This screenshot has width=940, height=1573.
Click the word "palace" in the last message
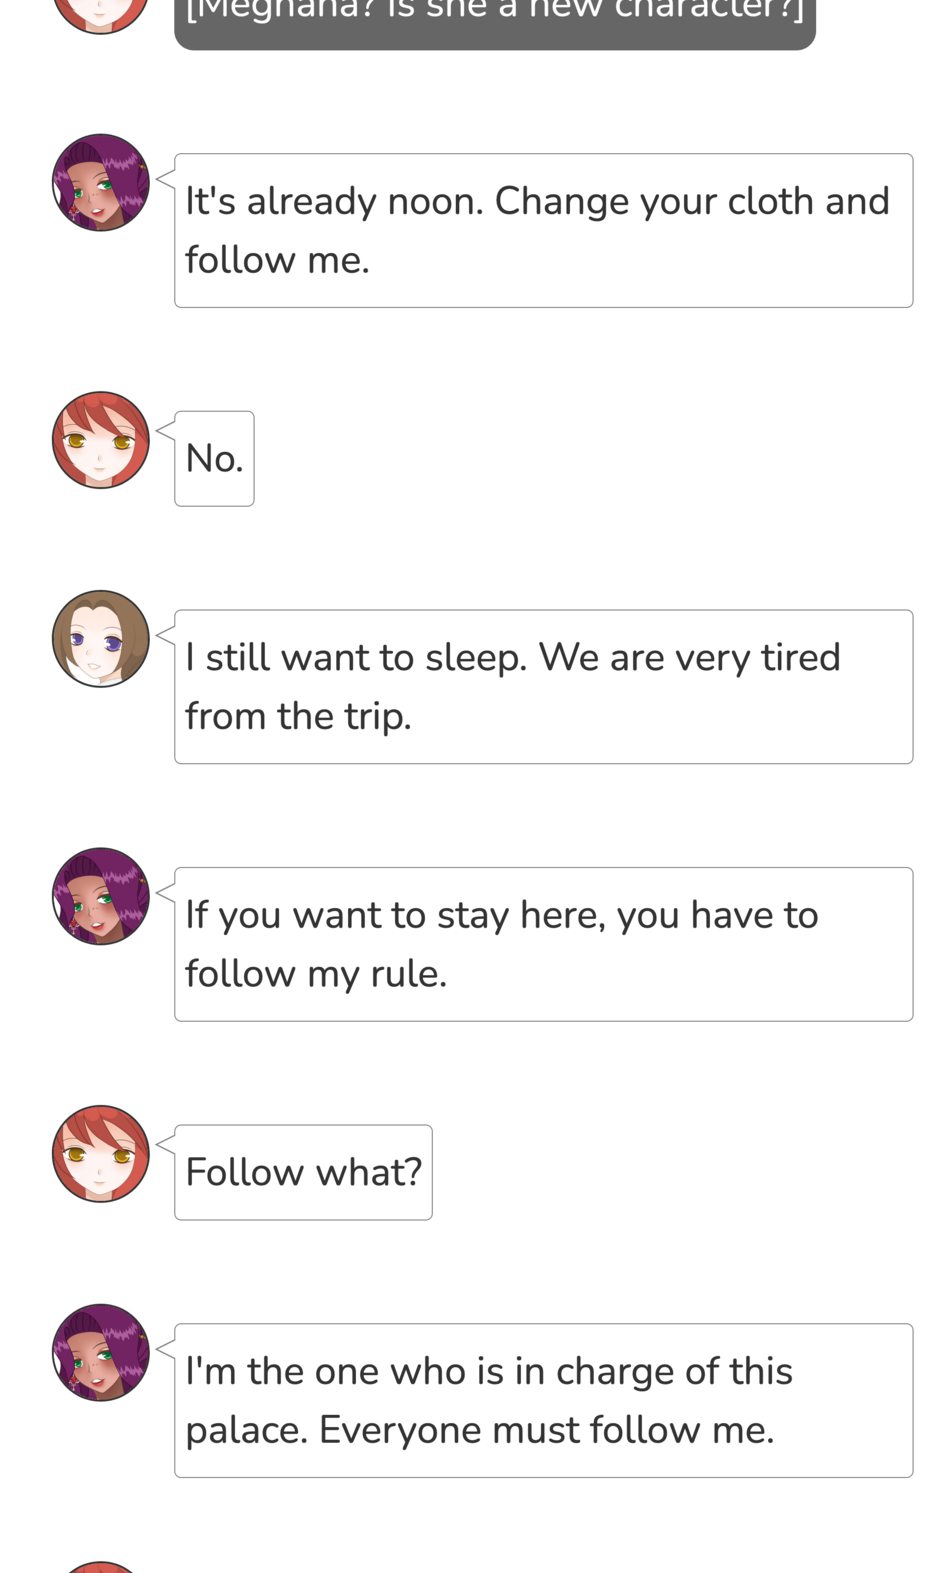point(246,1431)
